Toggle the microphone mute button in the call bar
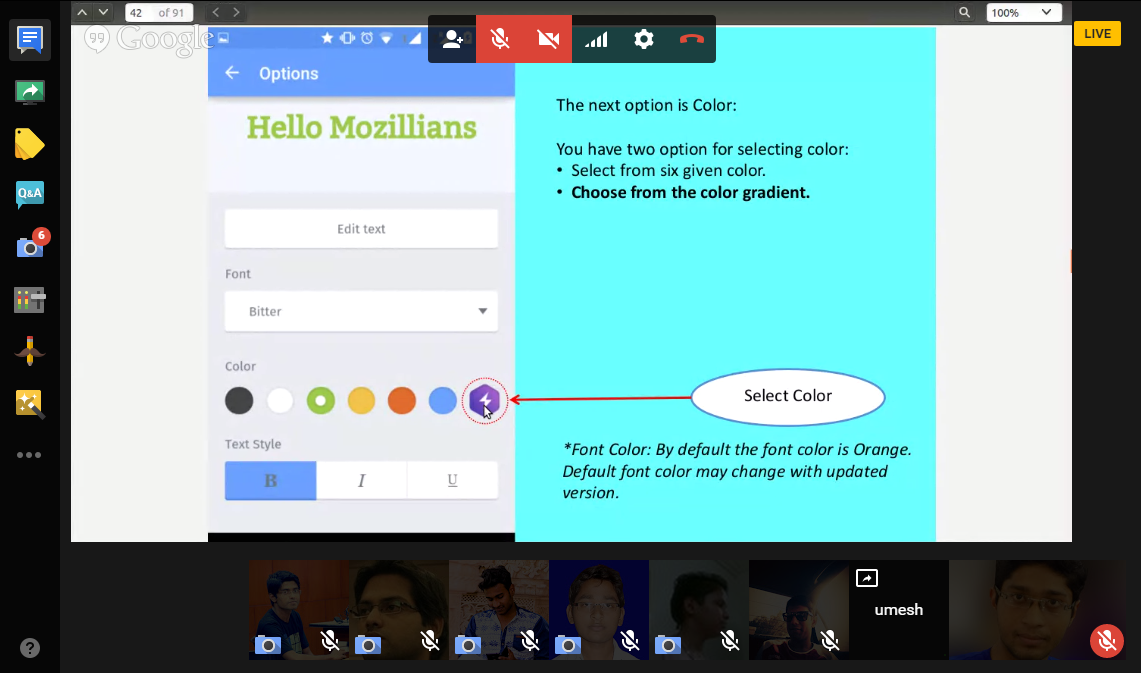Viewport: 1141px width, 673px height. coord(500,39)
